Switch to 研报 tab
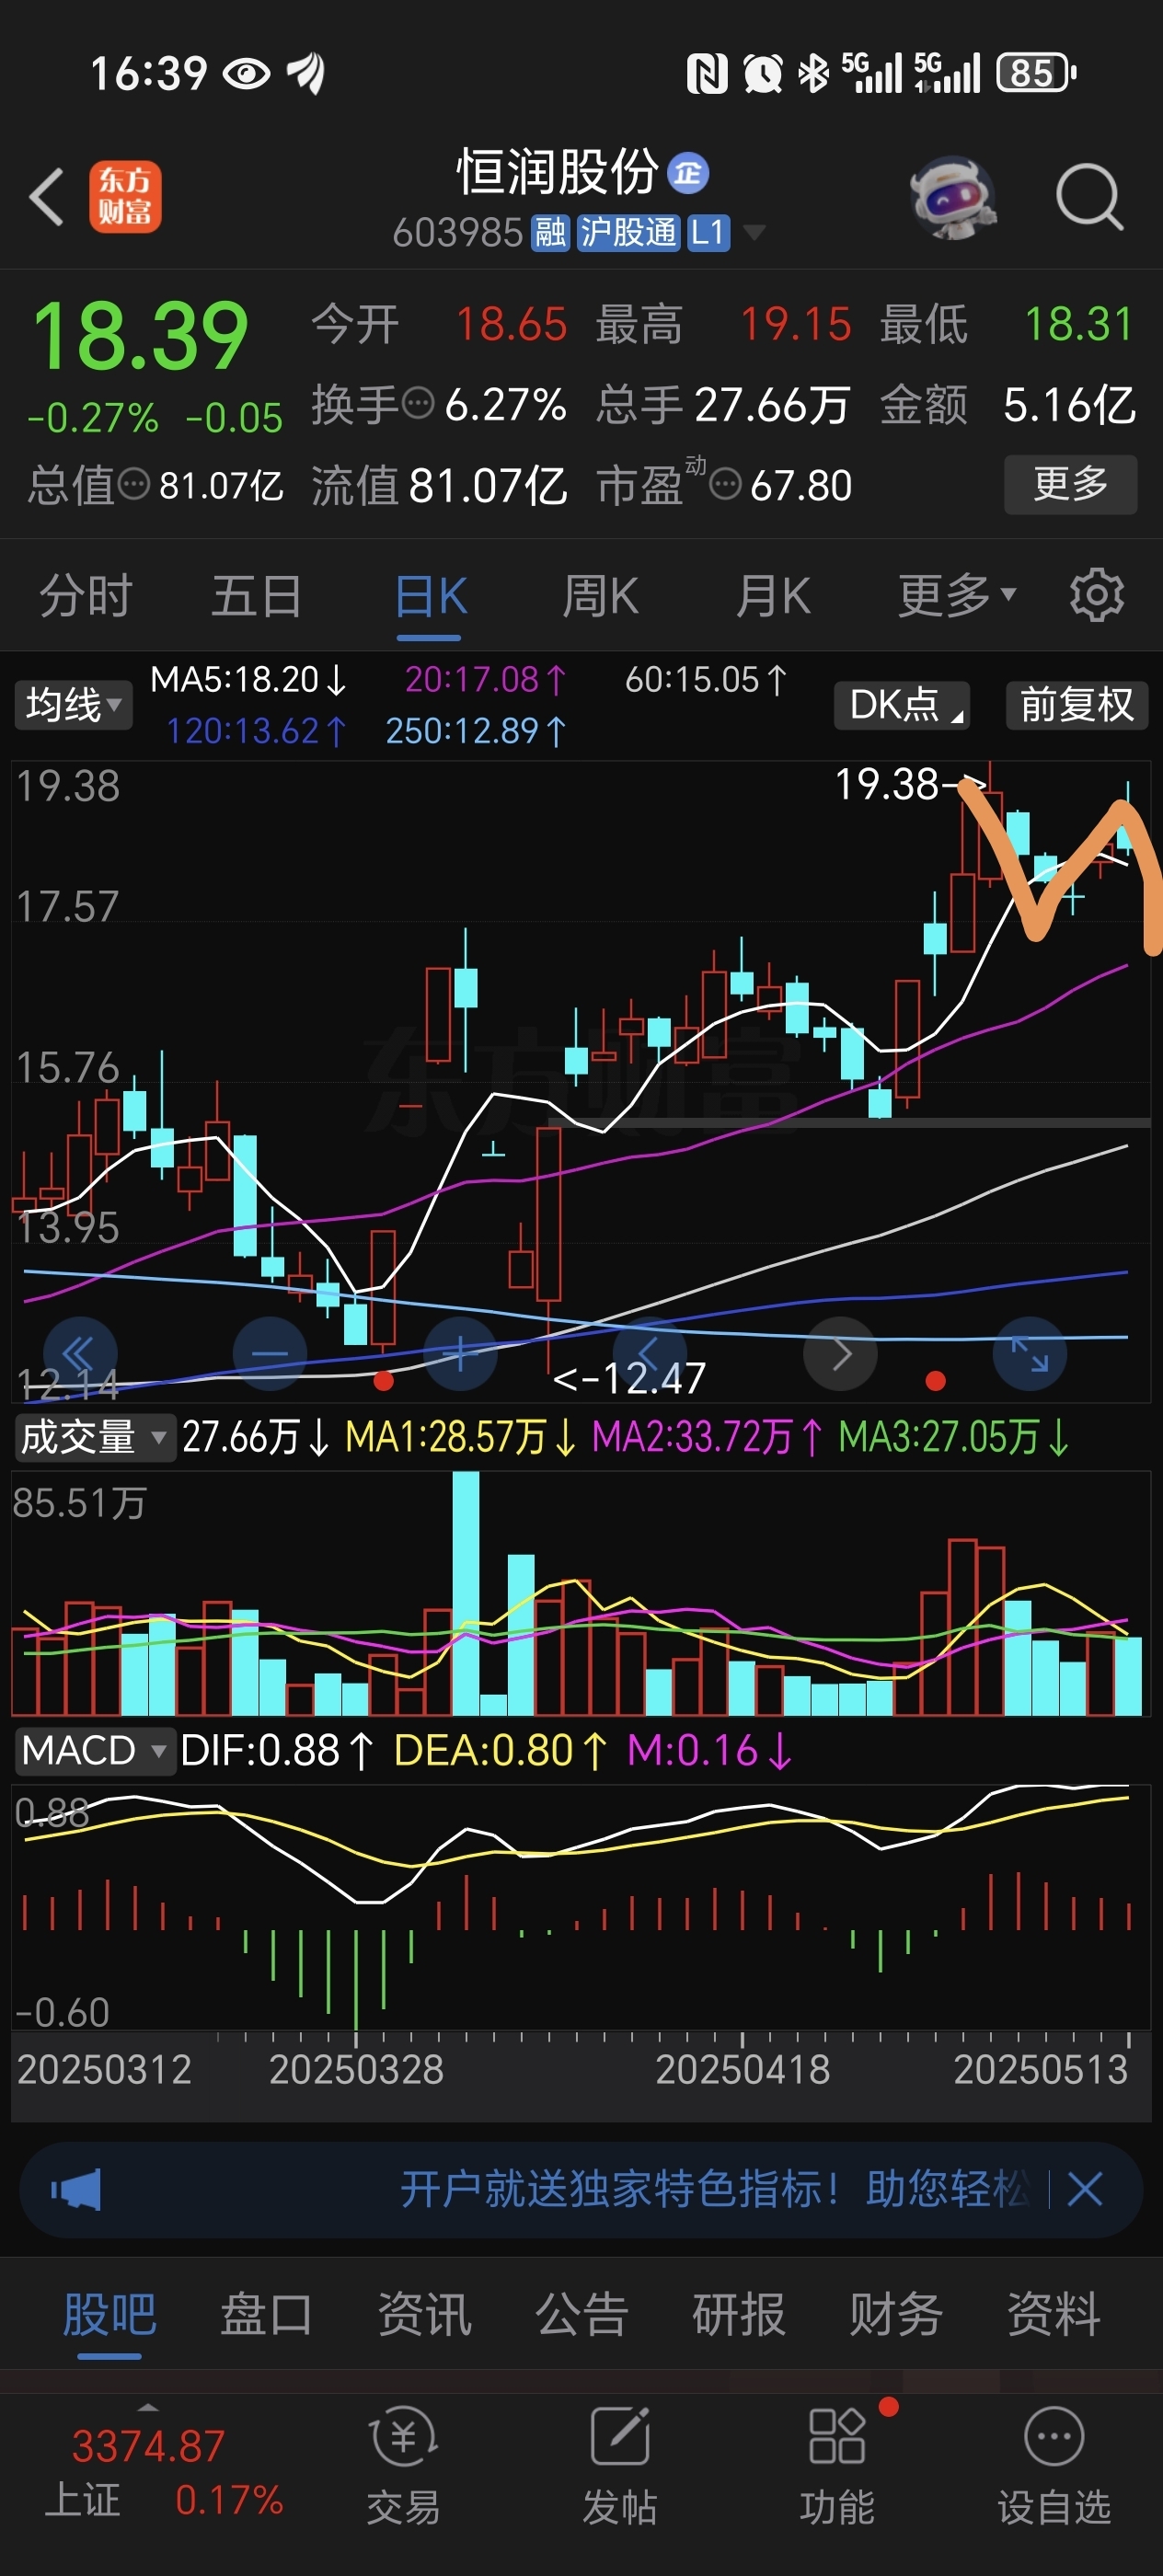 tap(739, 2315)
